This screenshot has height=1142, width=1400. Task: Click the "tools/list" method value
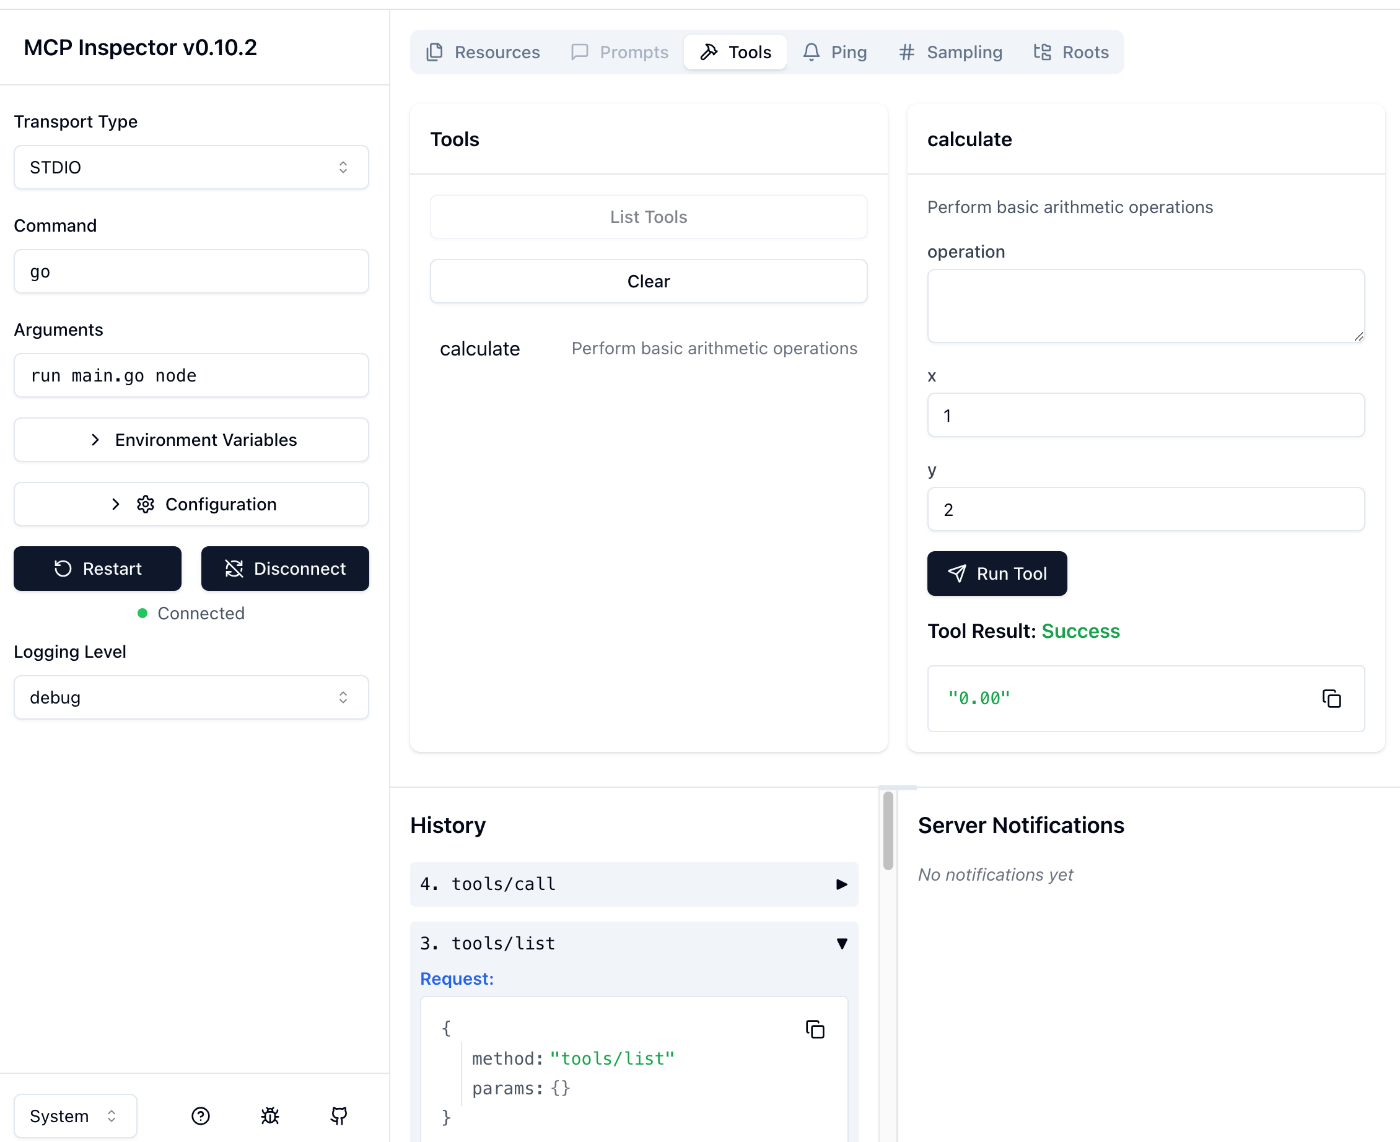pos(612,1058)
